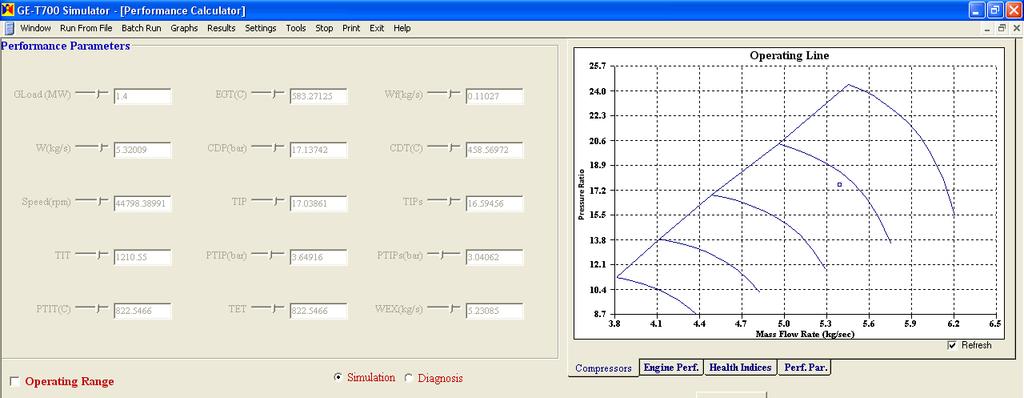Click the GLoad(MW) field showing 1.4
1024x398 pixels.
point(142,97)
